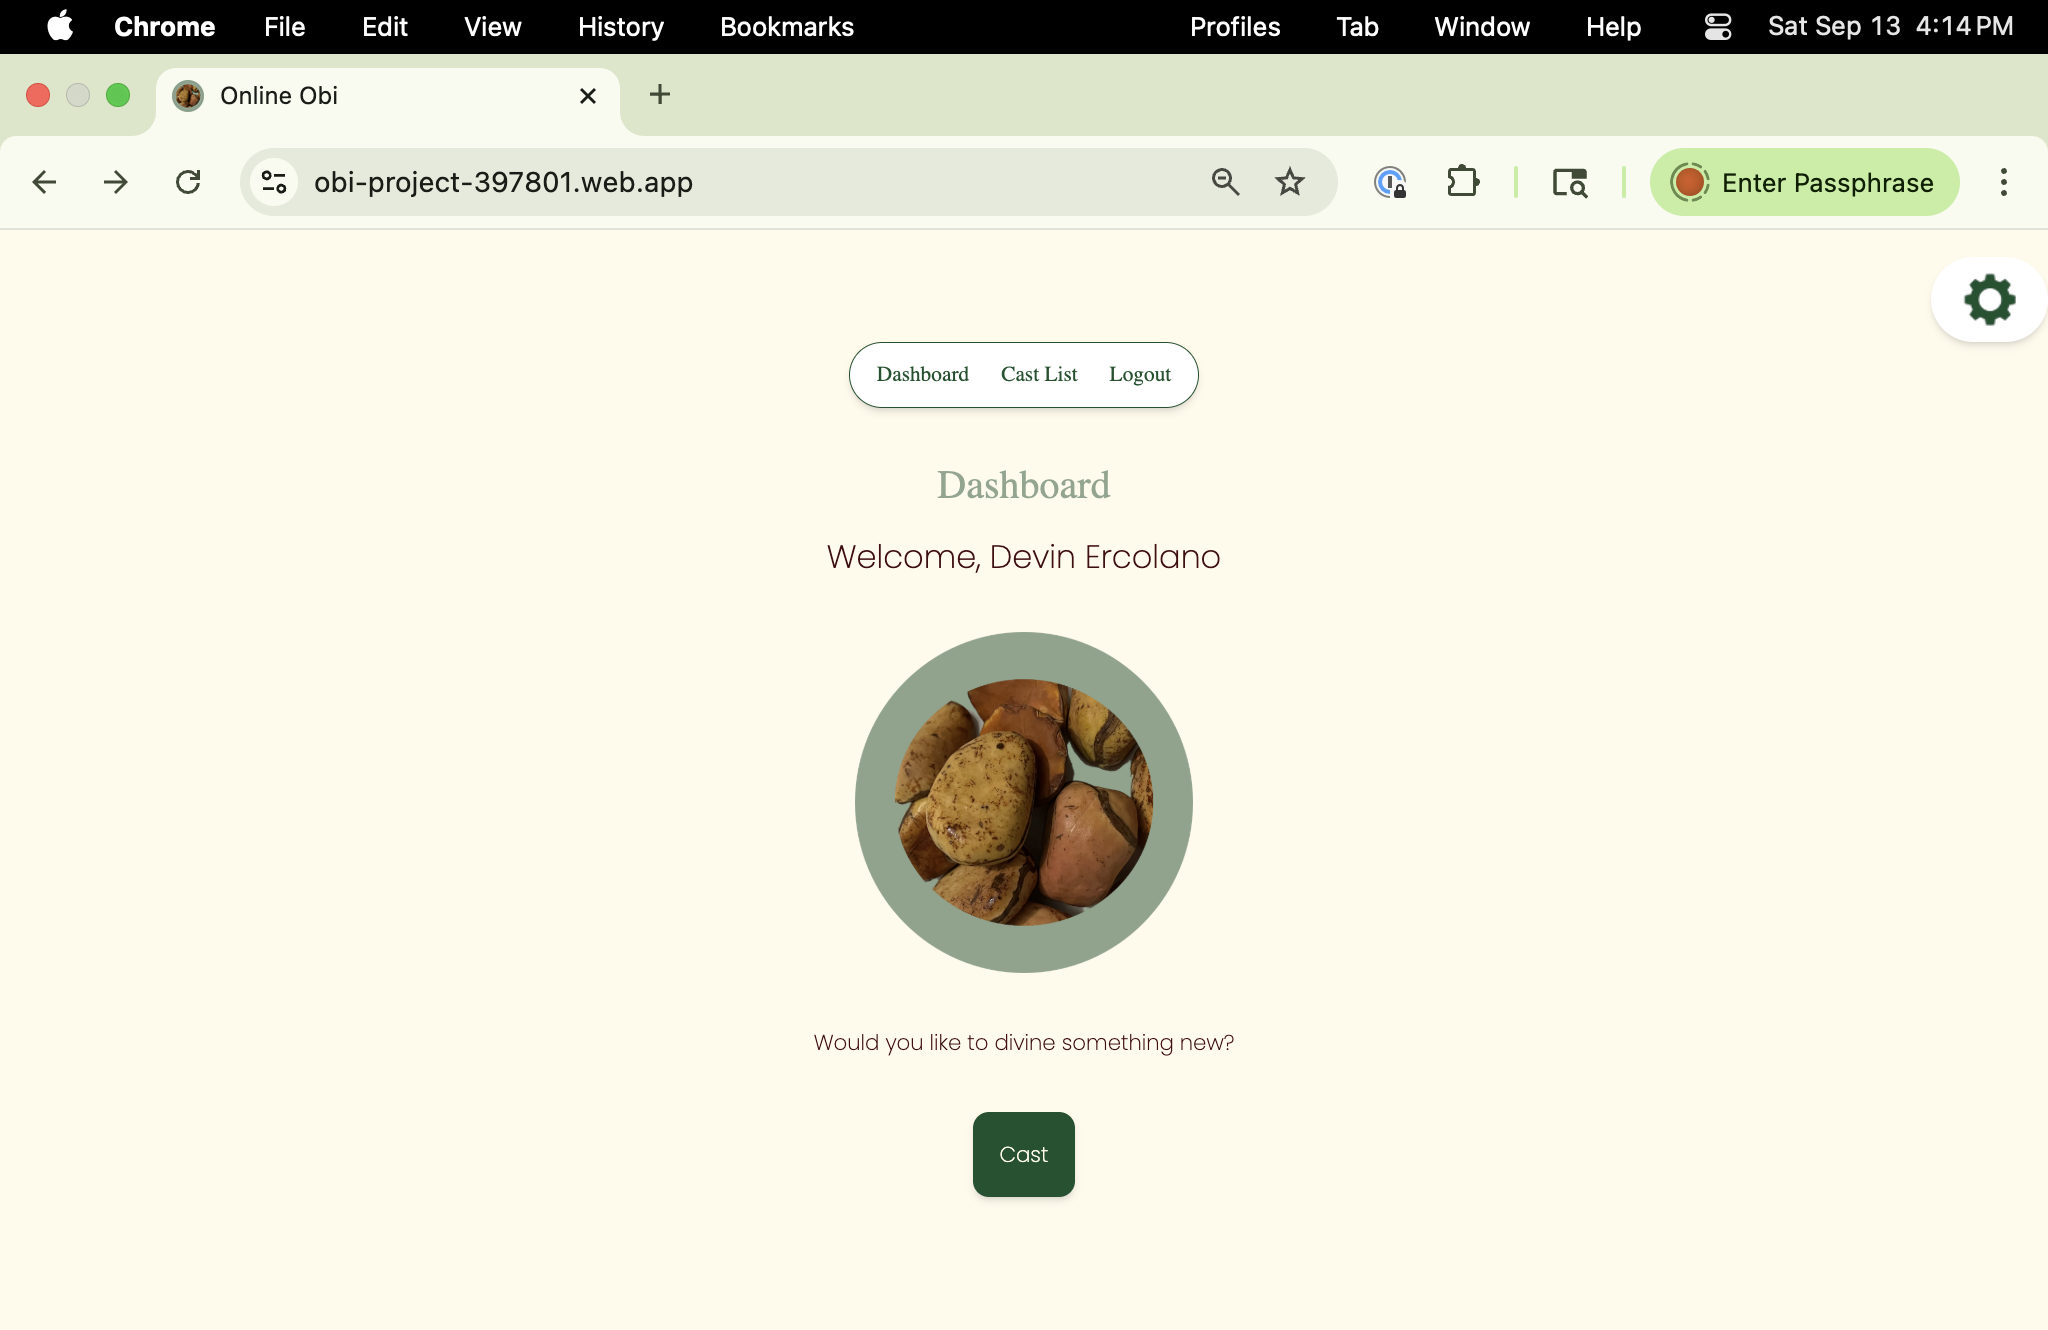
Task: Bookmark this page with the star icon
Action: tap(1289, 182)
